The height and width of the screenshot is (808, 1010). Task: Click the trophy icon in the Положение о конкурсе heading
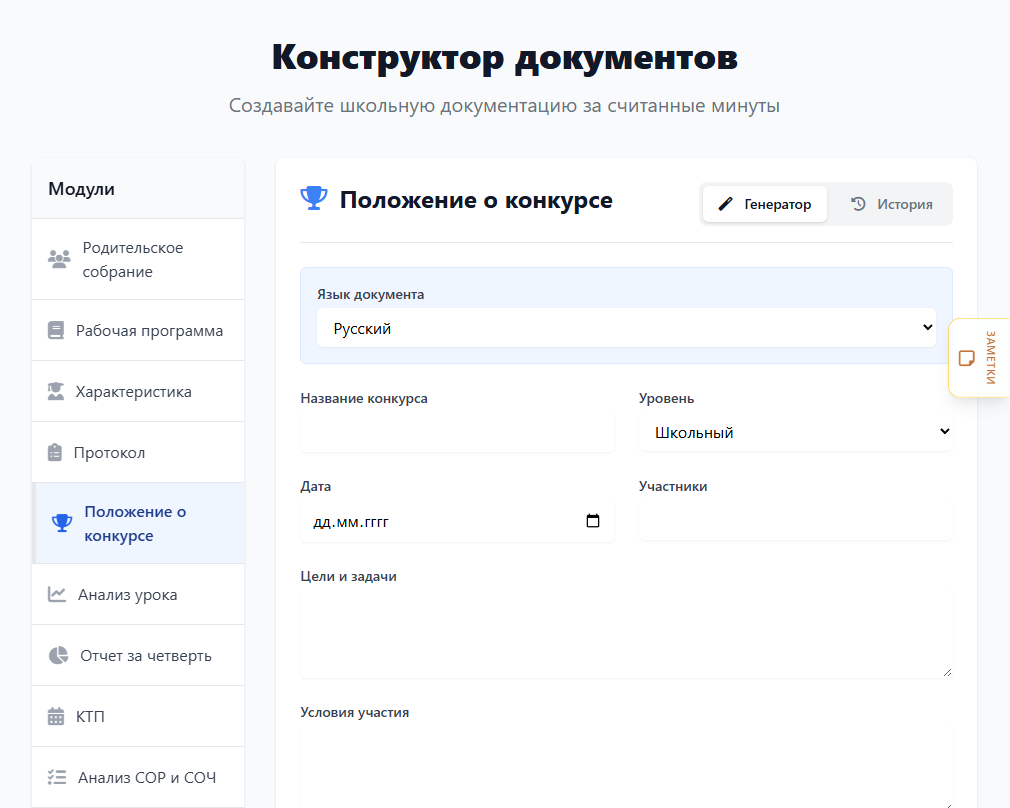314,198
